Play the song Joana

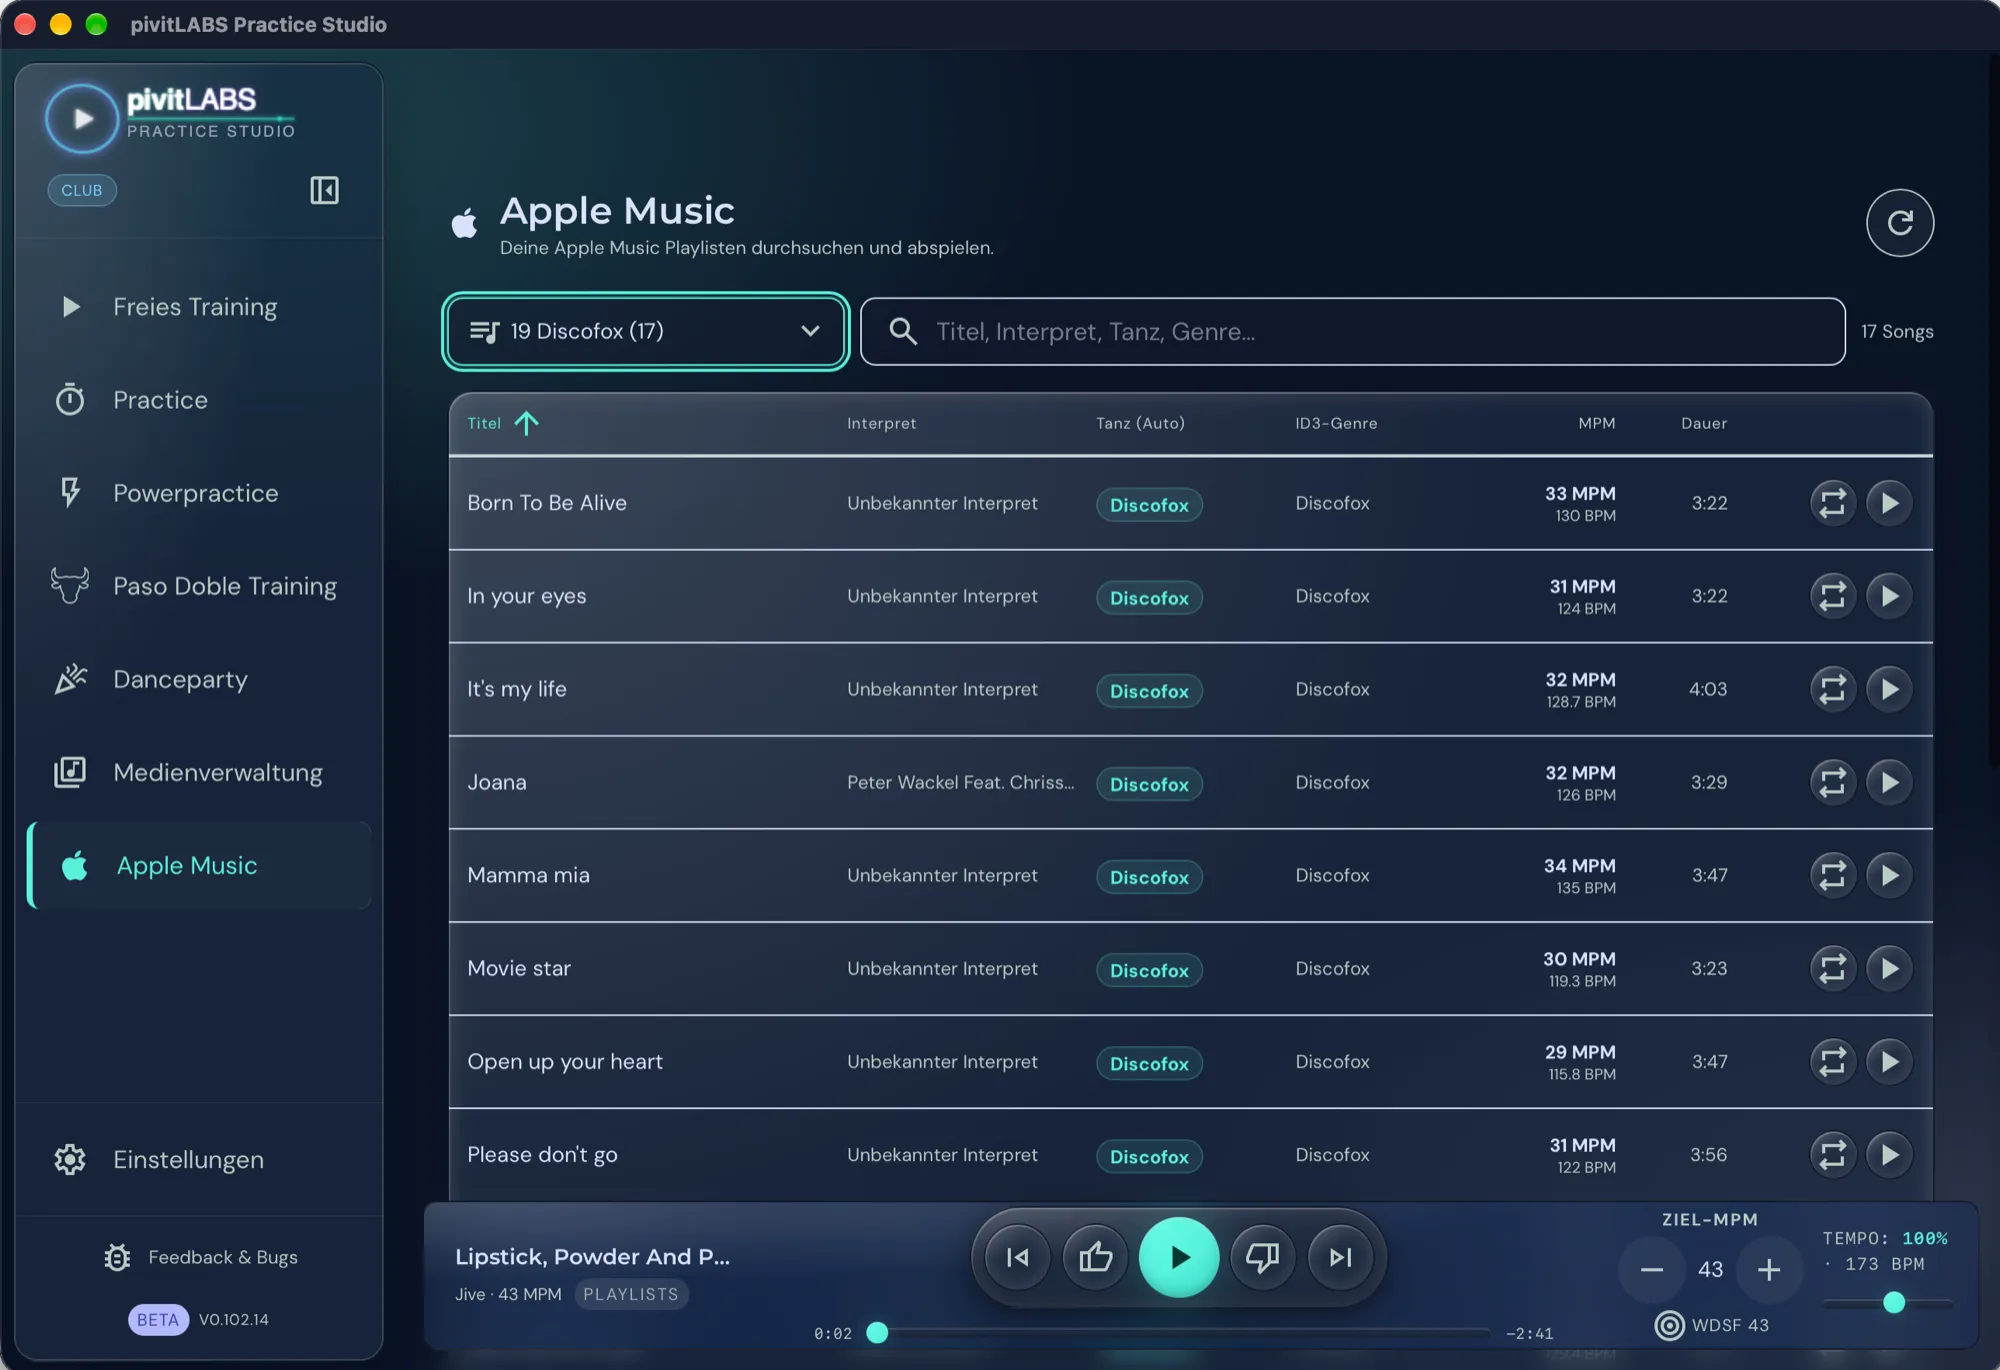1889,782
